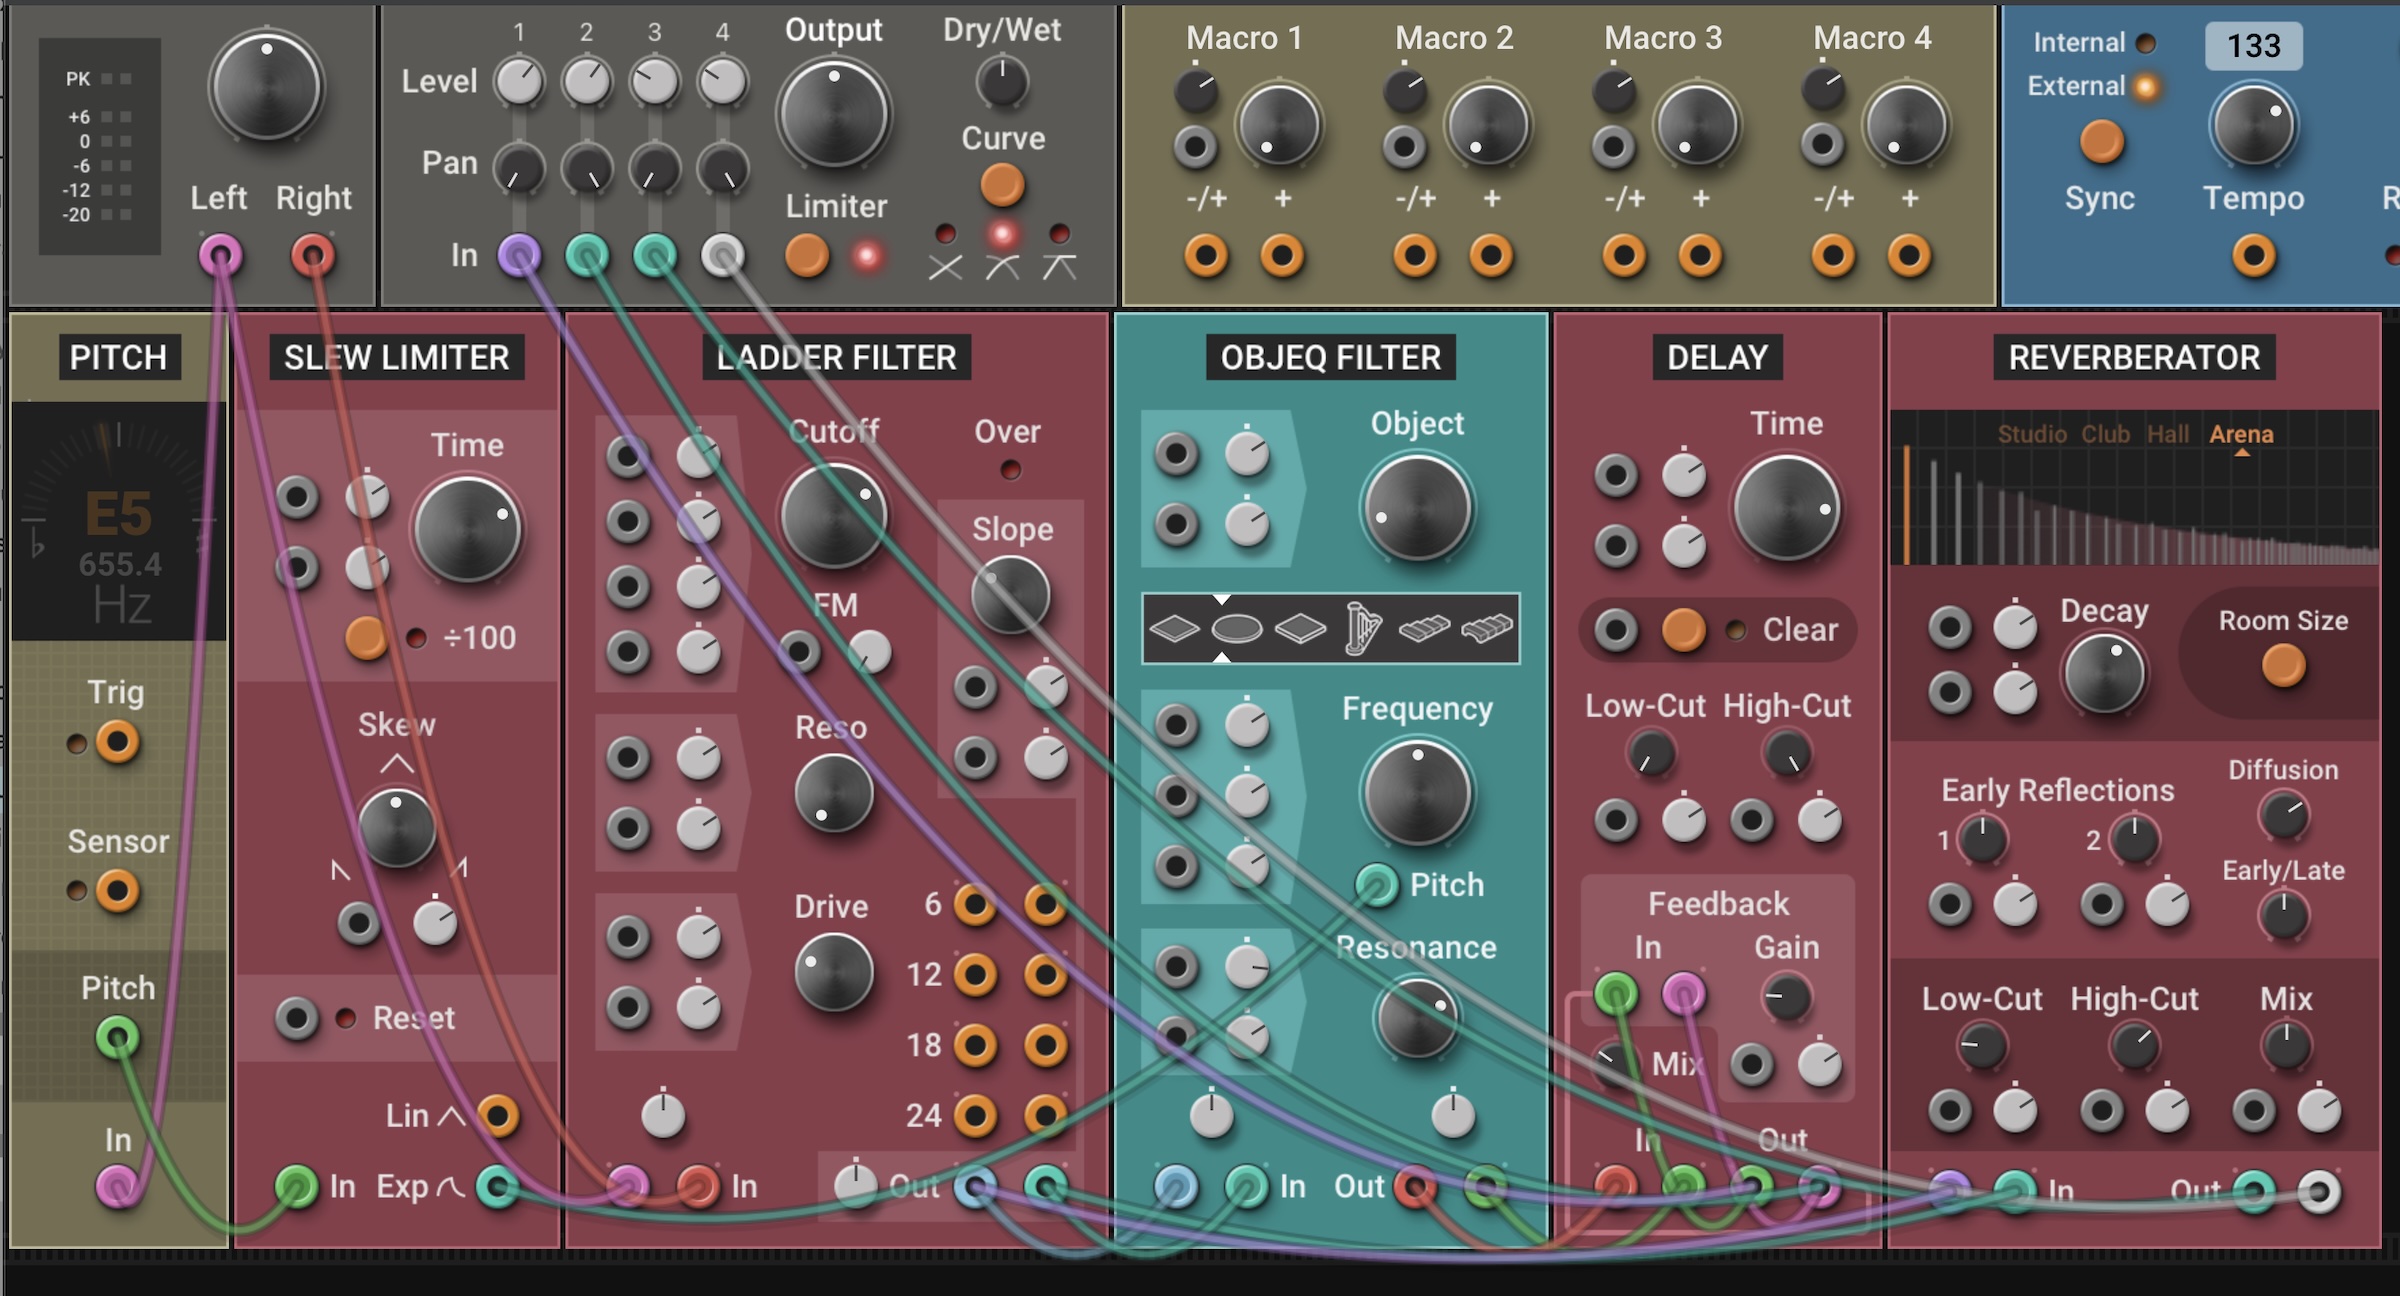Screen dimensions: 2400x1296
Task: Click the Ladder Filter 24 dB output jack
Action: pyautogui.click(x=975, y=1114)
